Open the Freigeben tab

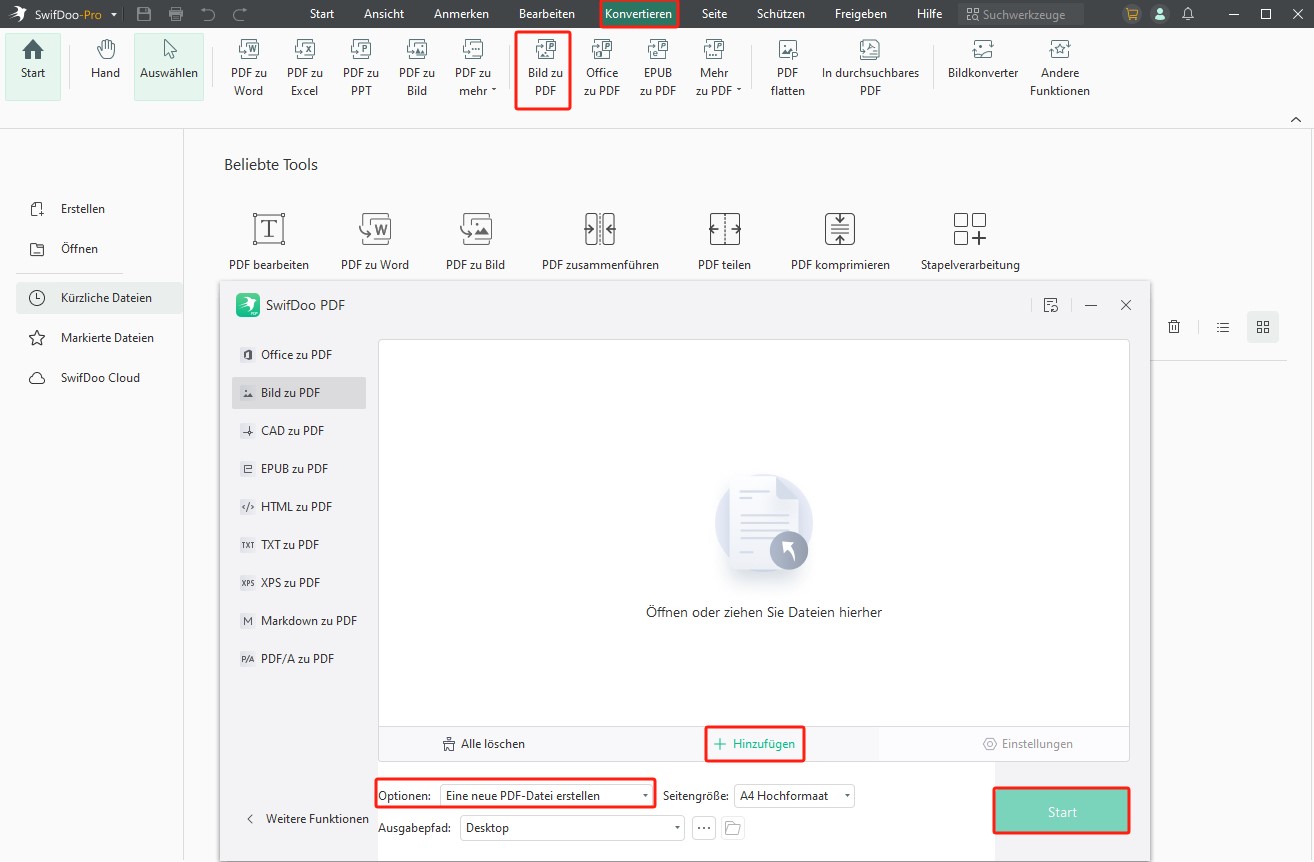click(861, 14)
